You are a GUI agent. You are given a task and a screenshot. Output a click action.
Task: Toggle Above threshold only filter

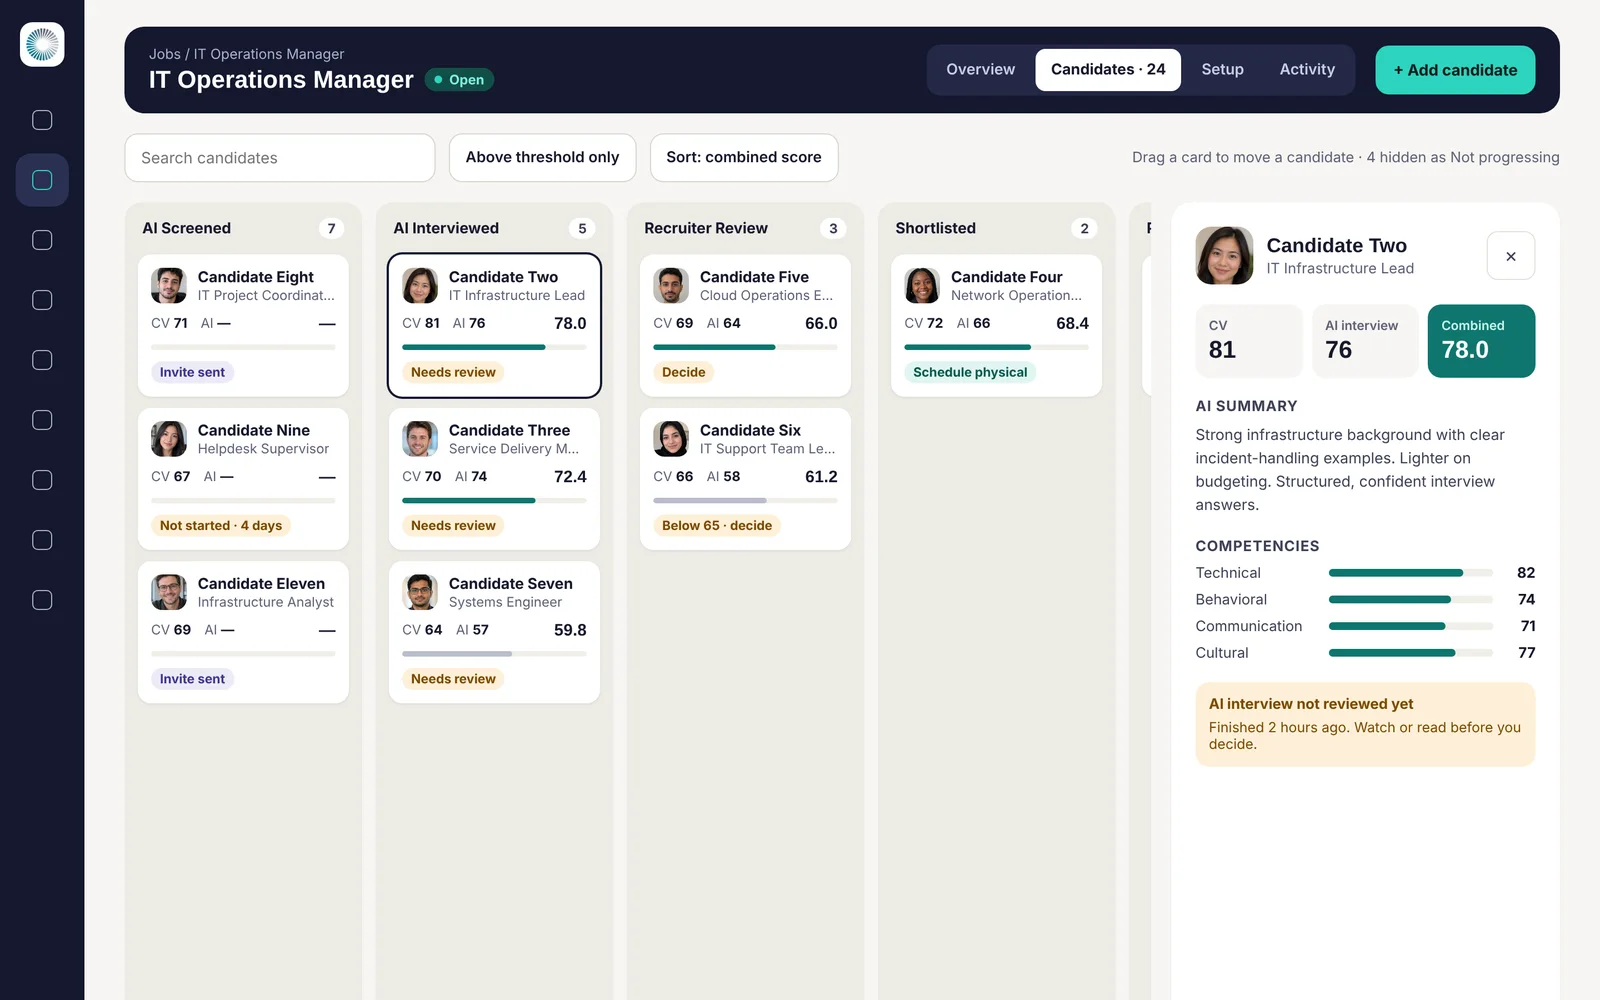pos(542,158)
